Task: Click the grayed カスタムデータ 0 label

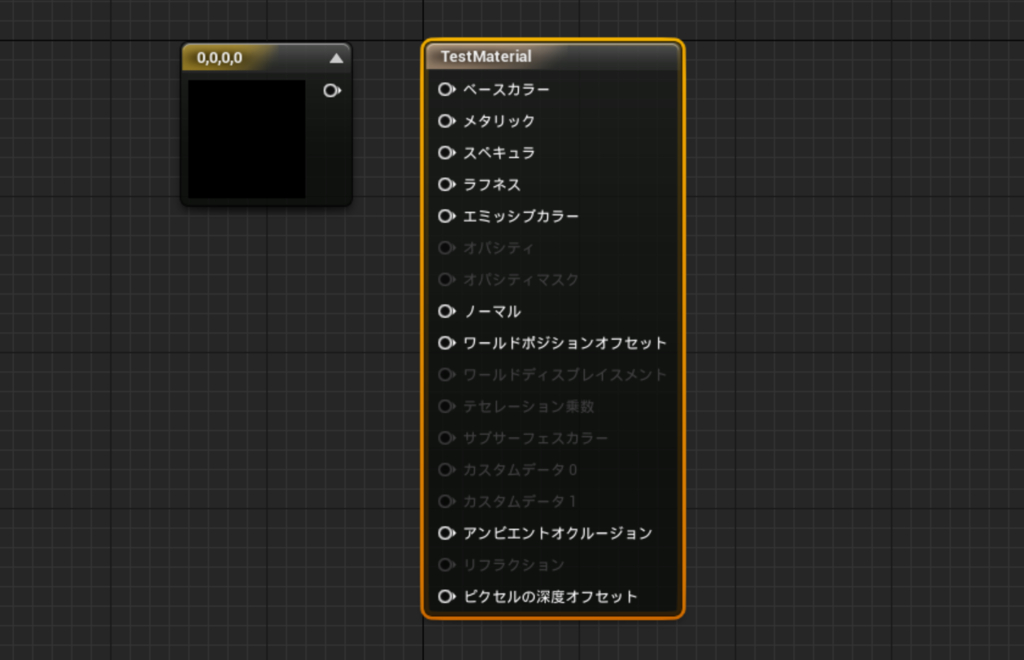Action: [x=520, y=469]
